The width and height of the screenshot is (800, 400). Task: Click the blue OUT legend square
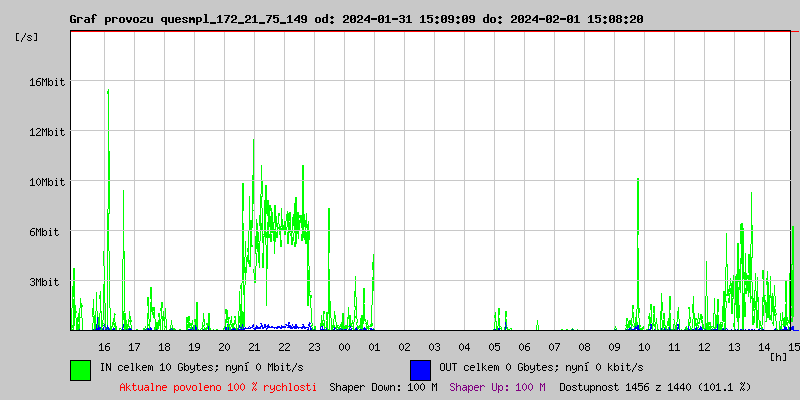click(420, 369)
